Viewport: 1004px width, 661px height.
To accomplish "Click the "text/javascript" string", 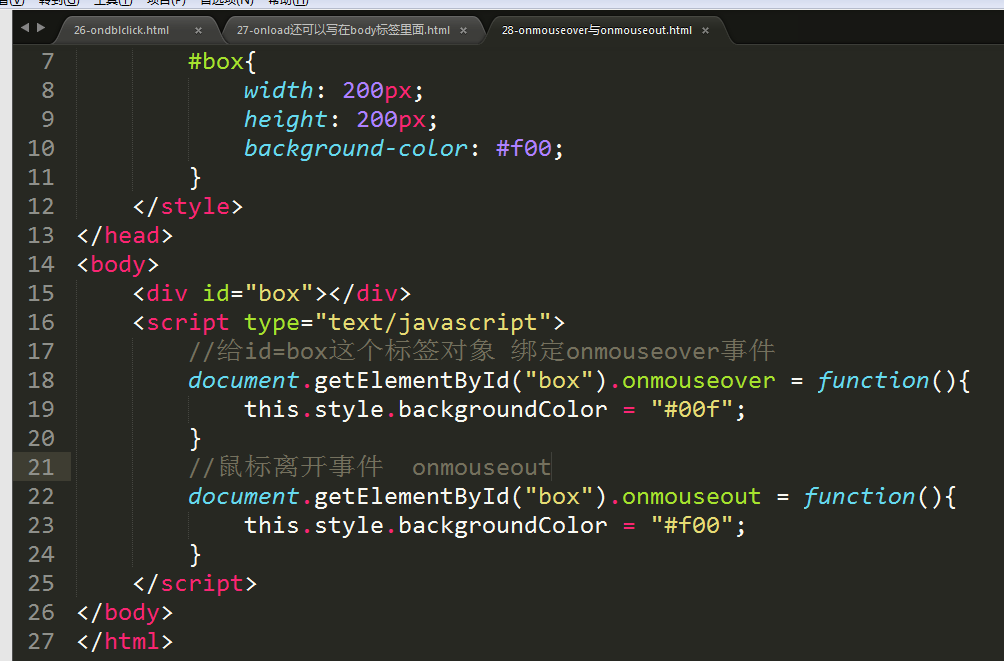I will pyautogui.click(x=433, y=323).
